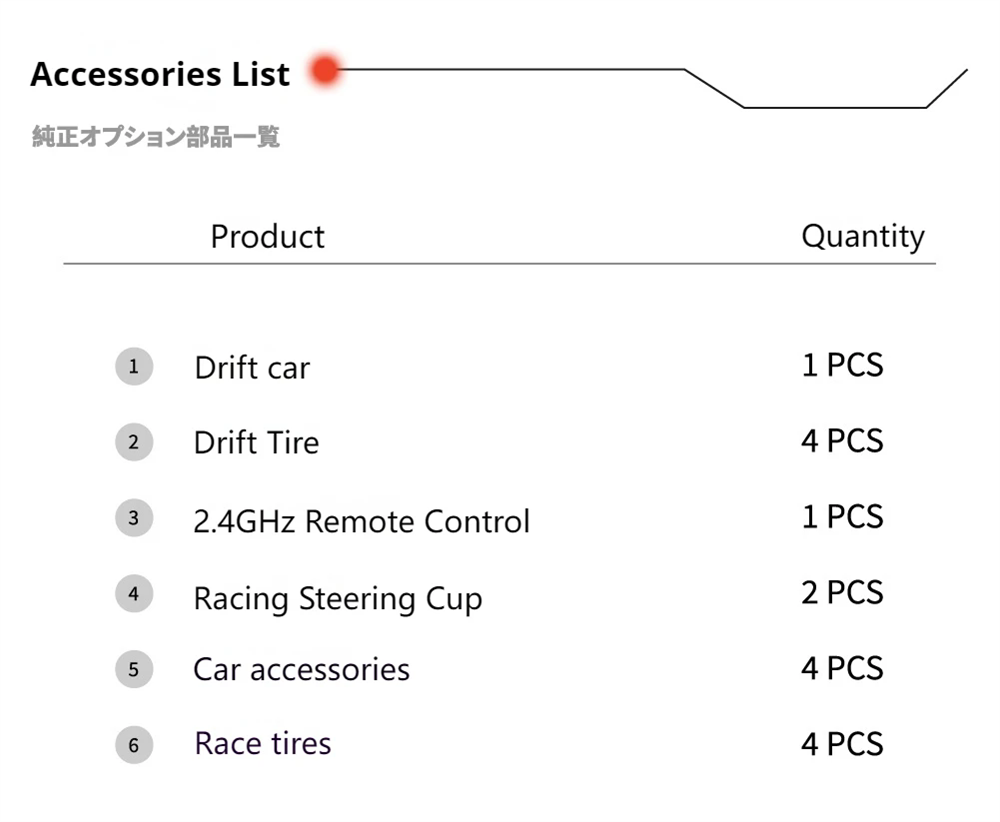Click the number 4 circle badge
Viewport: 1000px width, 822px height.
tap(134, 595)
